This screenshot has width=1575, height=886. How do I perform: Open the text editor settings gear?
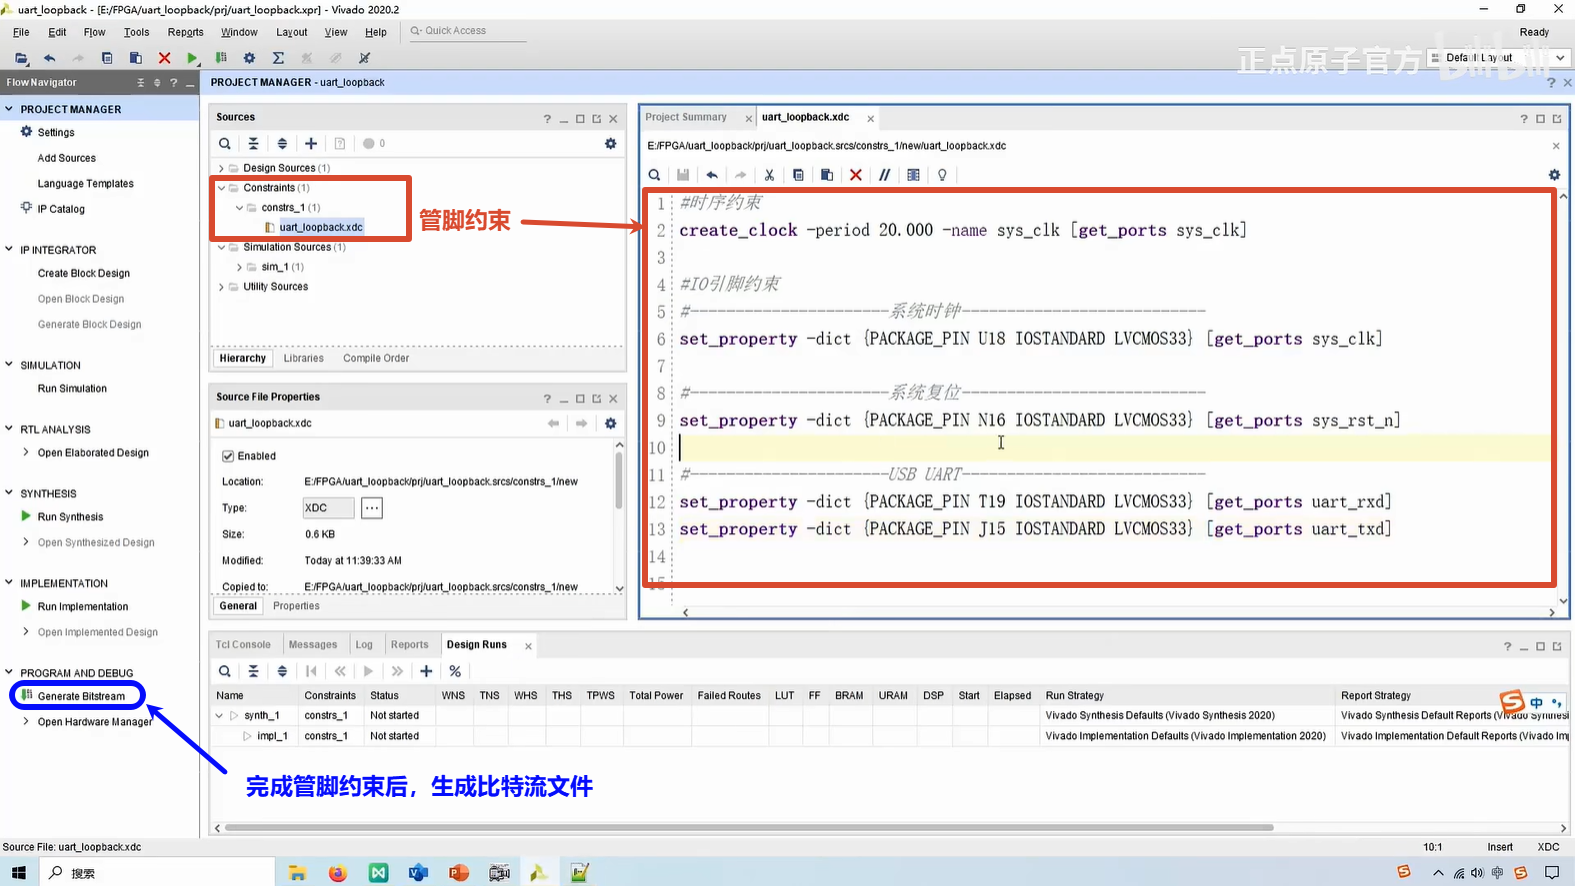tap(1554, 175)
